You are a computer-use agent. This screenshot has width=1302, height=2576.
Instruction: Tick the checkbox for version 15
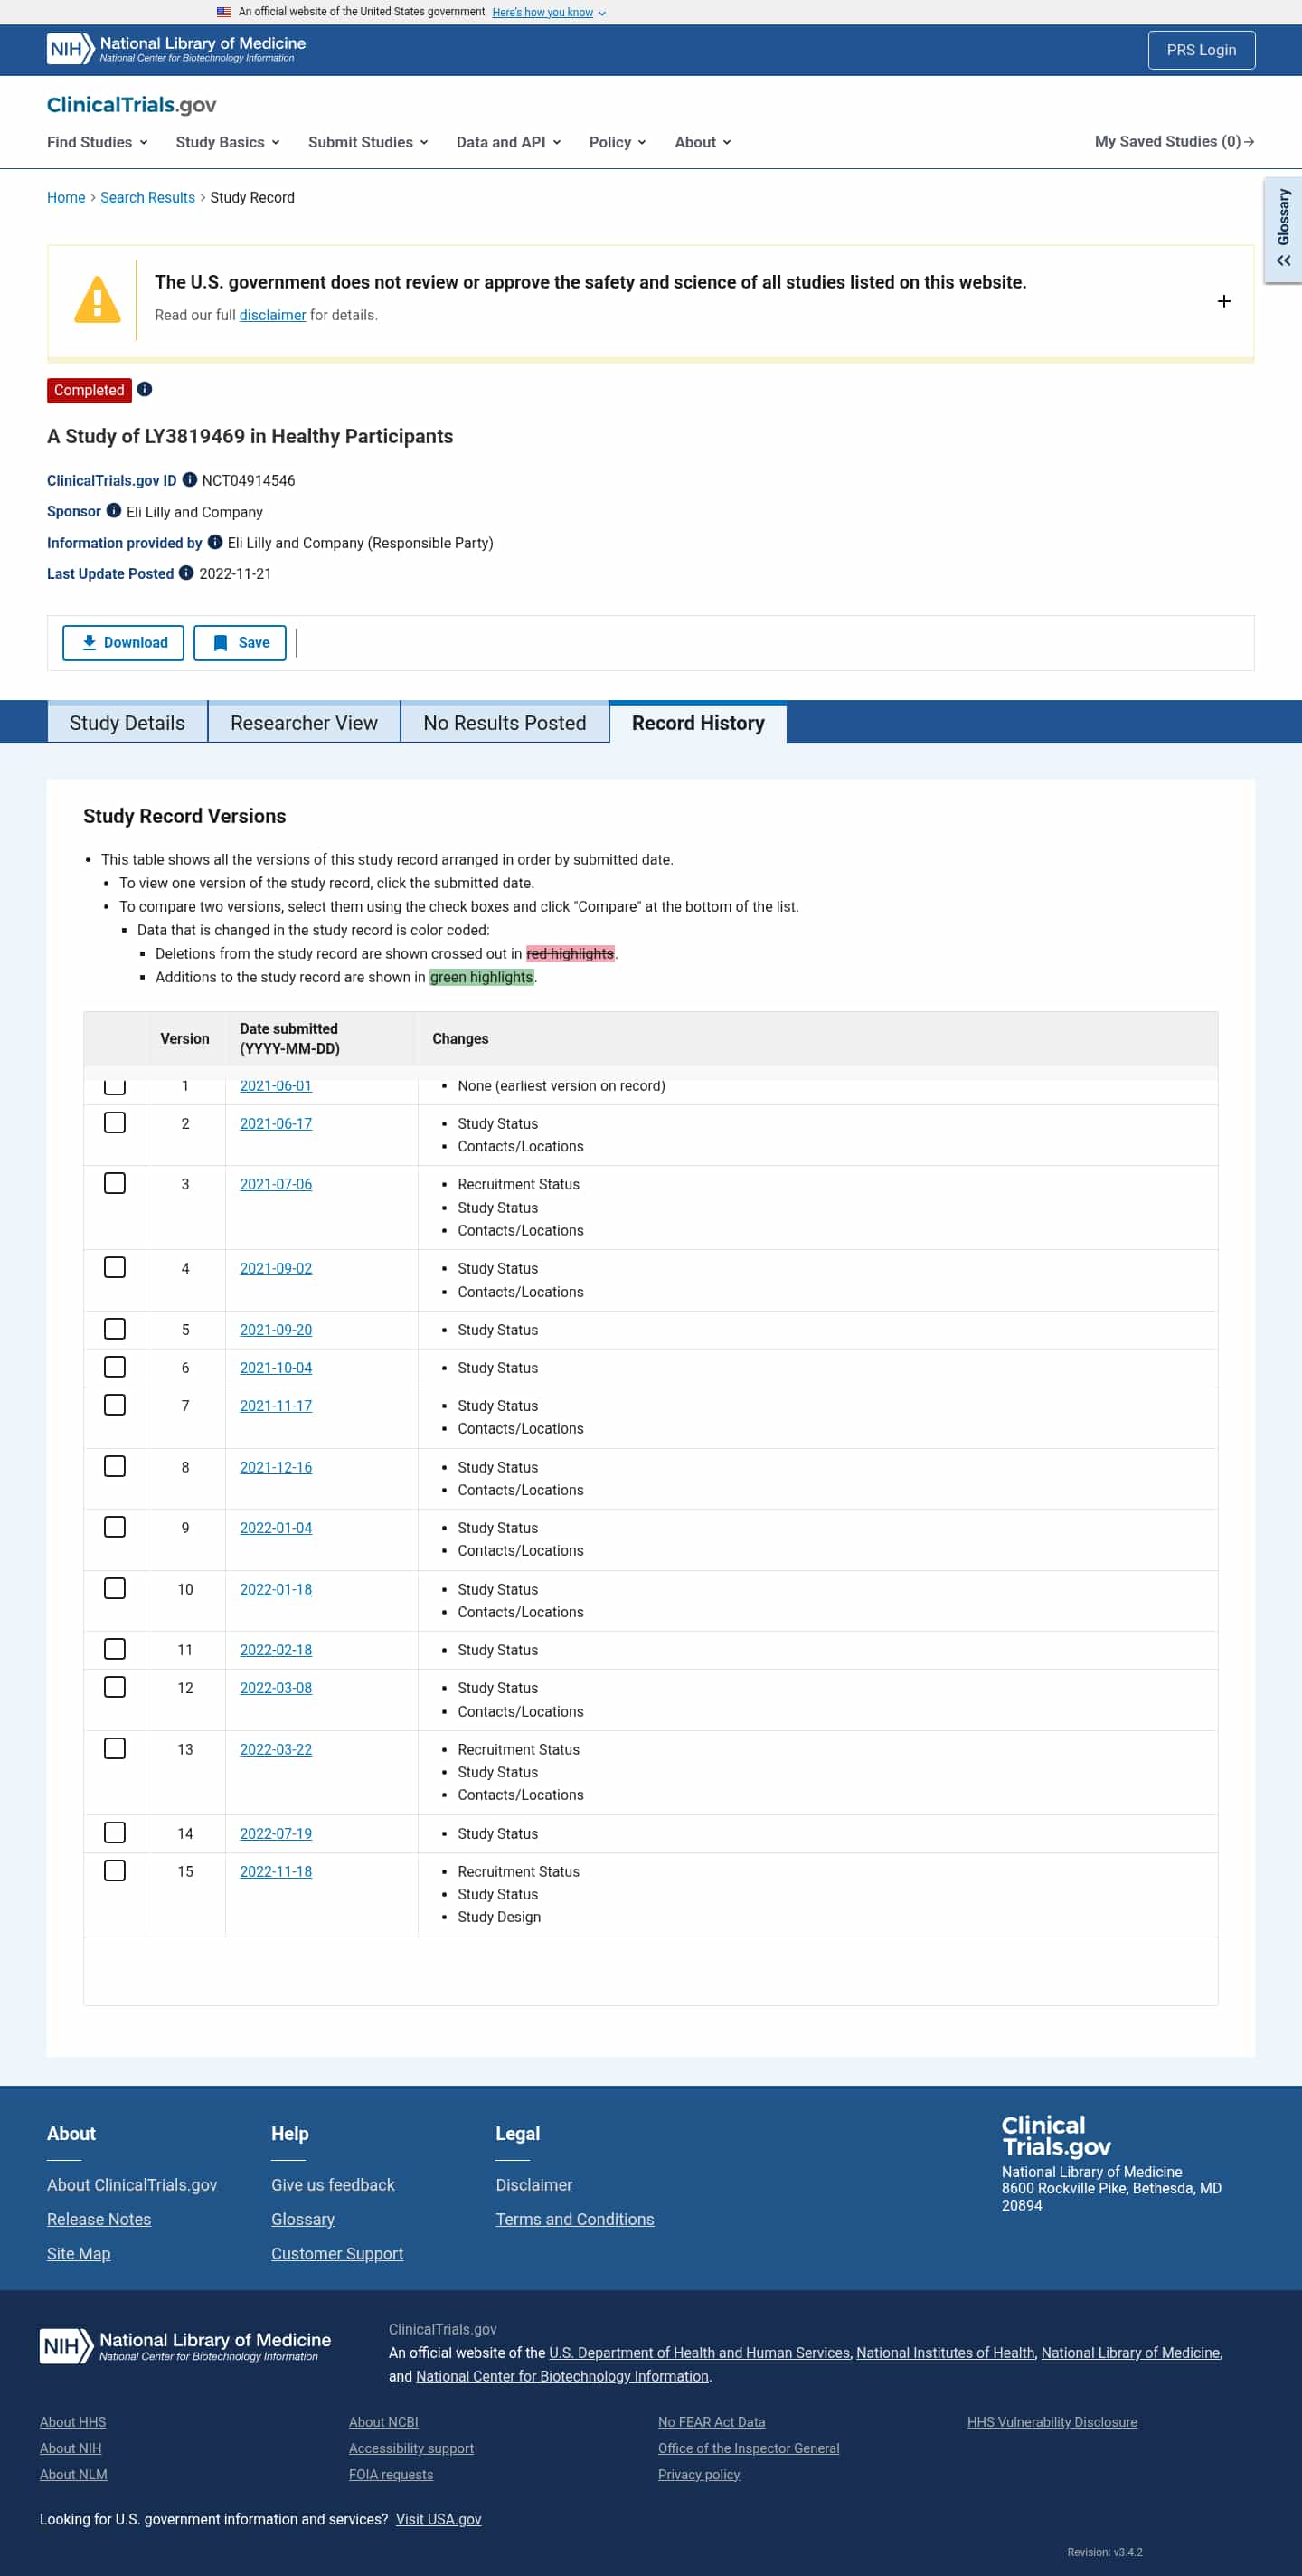[115, 1870]
